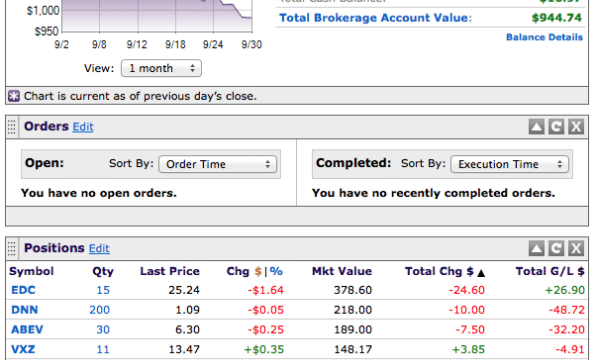Viewport: 596px width, 360px height.
Task: Collapse the Positions panel with its triangle icon
Action: tap(536, 248)
